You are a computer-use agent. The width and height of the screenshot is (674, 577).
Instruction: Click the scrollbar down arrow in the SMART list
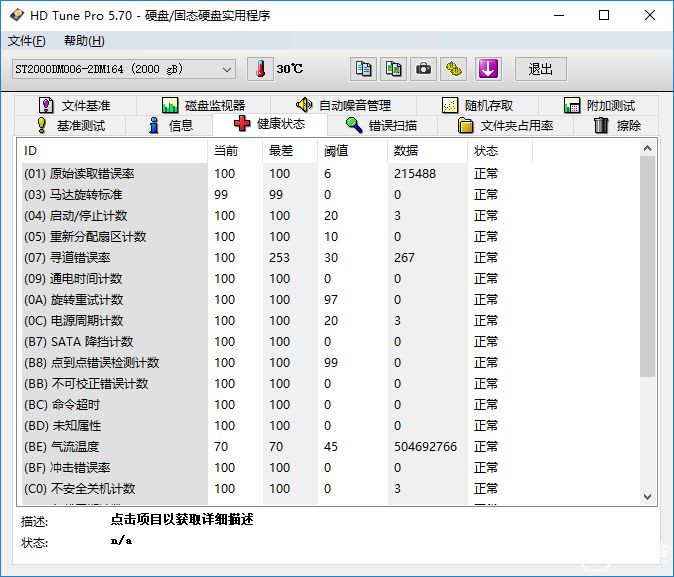point(647,497)
